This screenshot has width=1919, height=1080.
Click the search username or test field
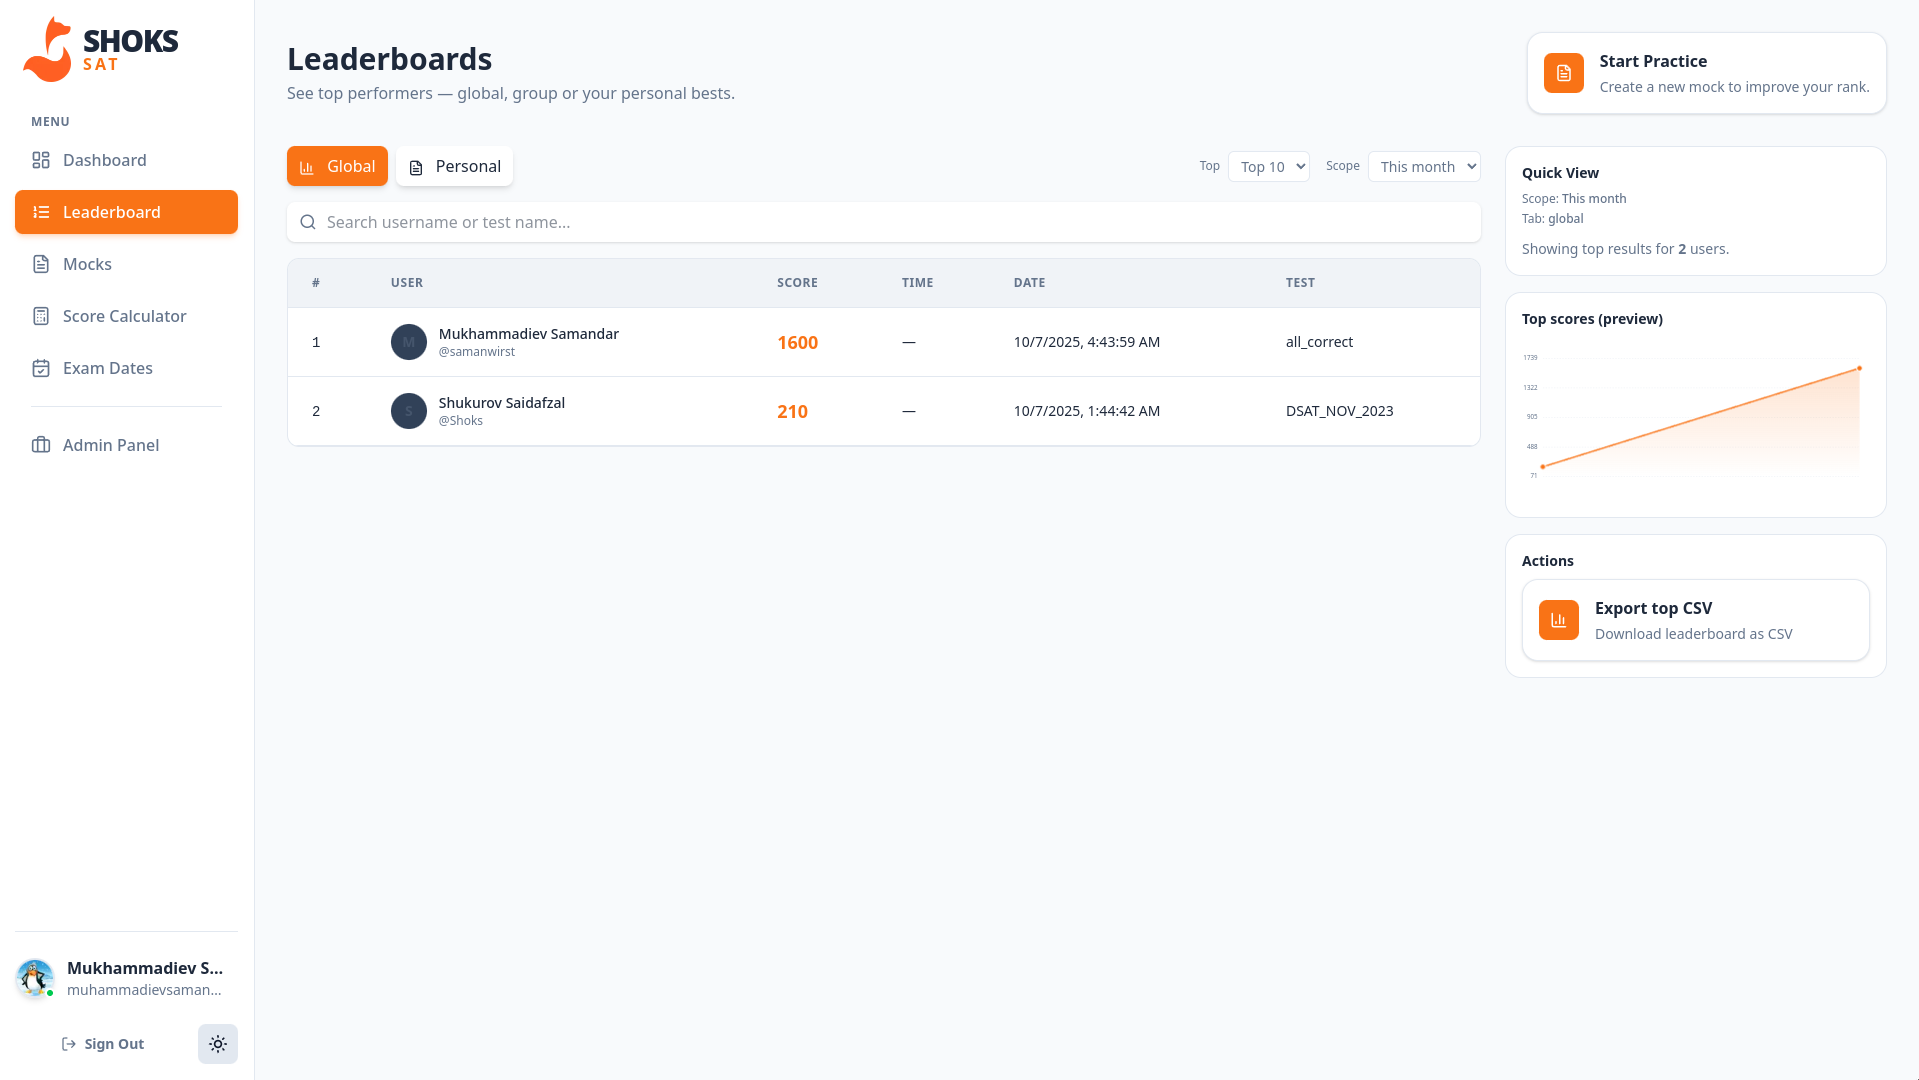coord(884,222)
